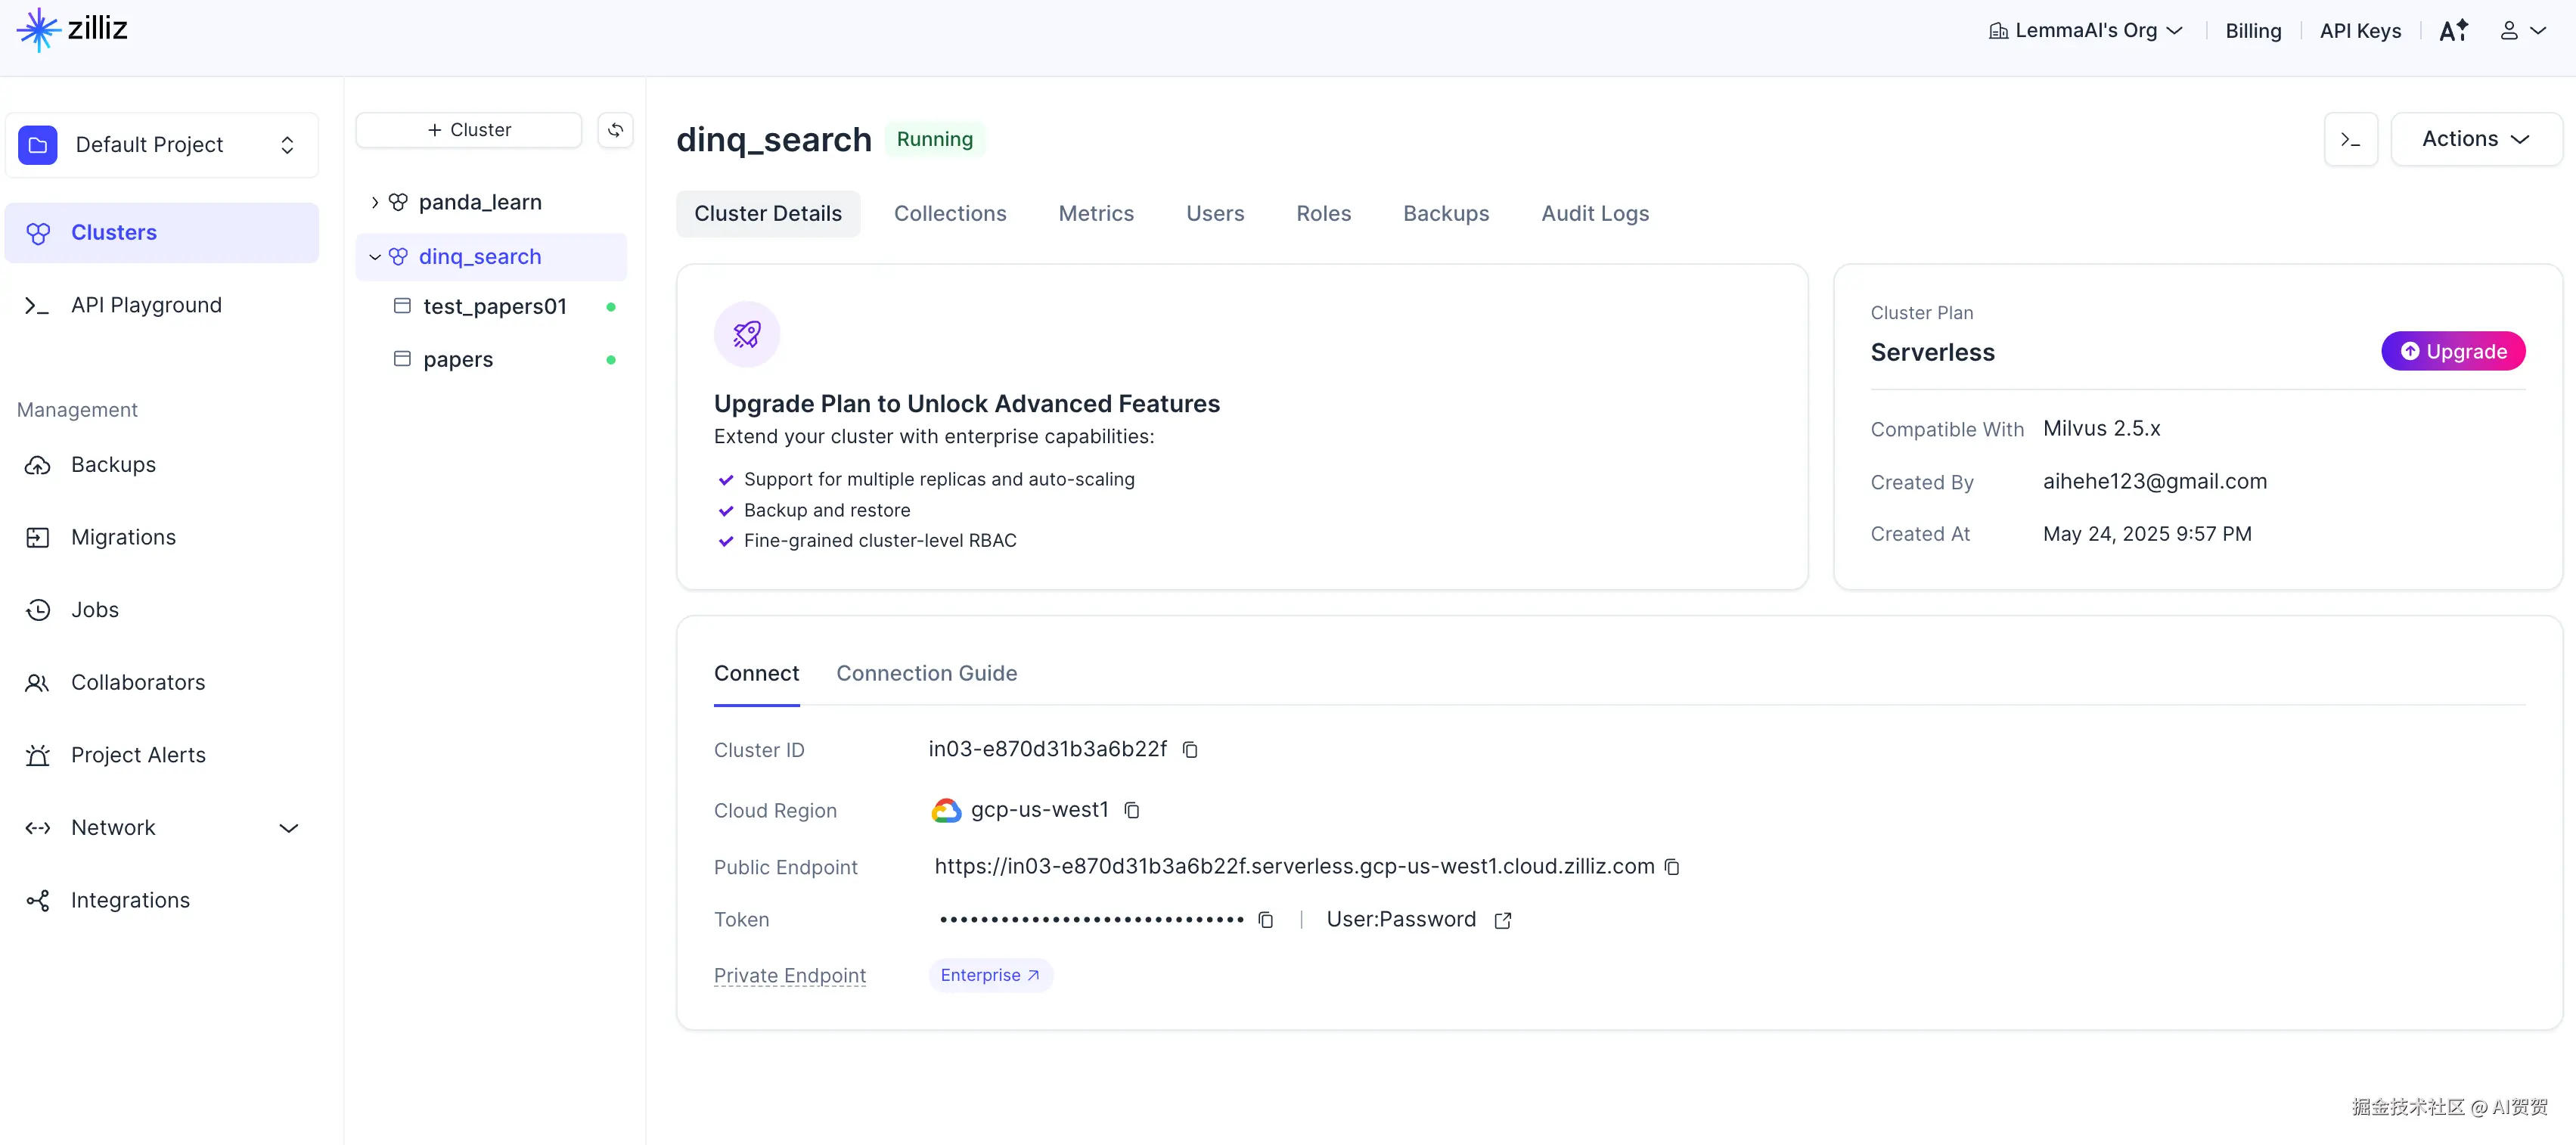Click the zilliz logo
The height and width of the screenshot is (1145, 2576).
[72, 29]
